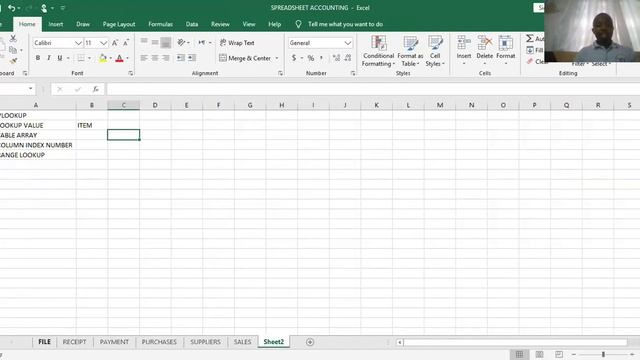
Task: Click the Increase Indent icon
Action: pos(191,58)
